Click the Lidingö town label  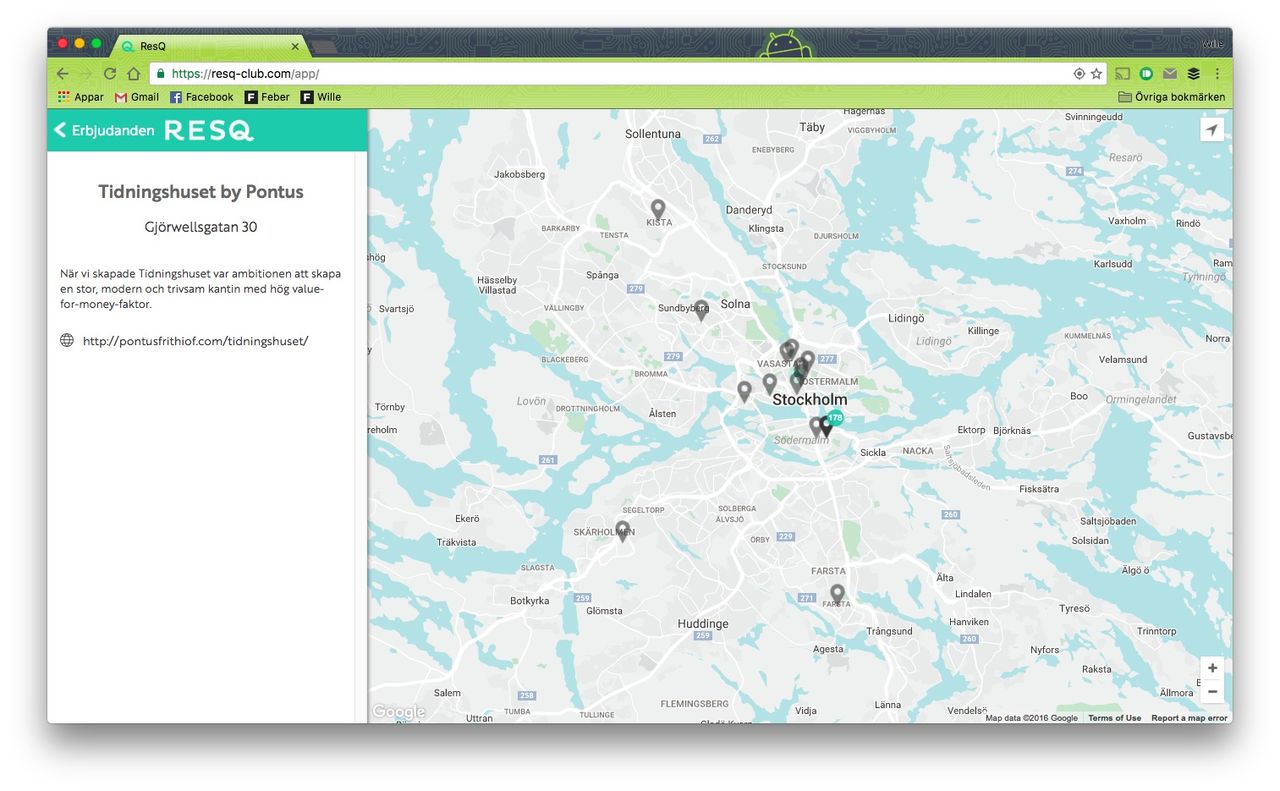tap(907, 319)
